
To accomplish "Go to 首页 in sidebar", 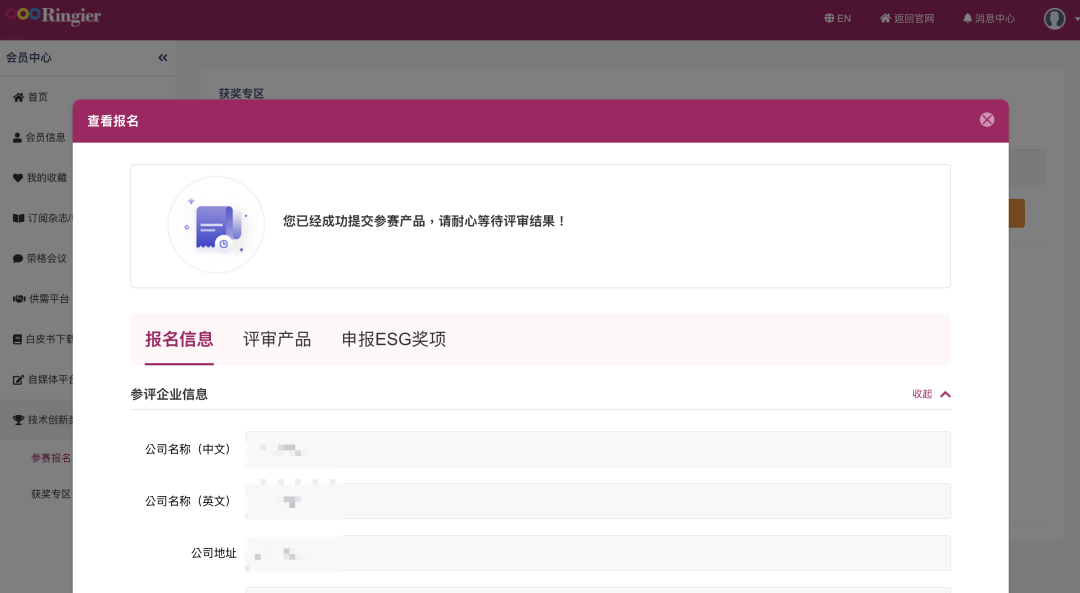I will 37,97.
